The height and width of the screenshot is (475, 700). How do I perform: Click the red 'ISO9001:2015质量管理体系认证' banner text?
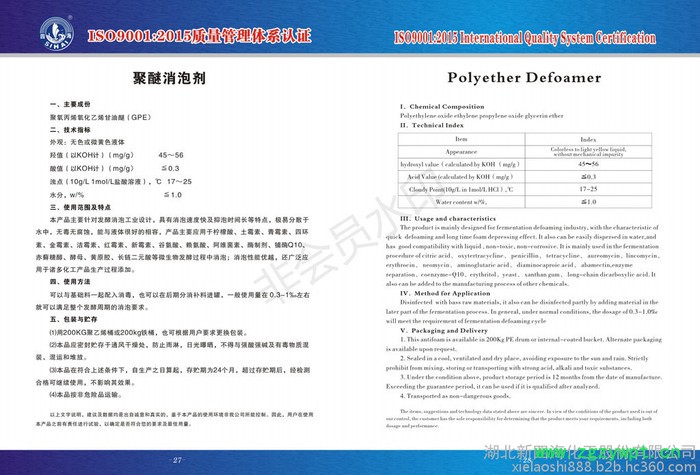[x=199, y=36]
